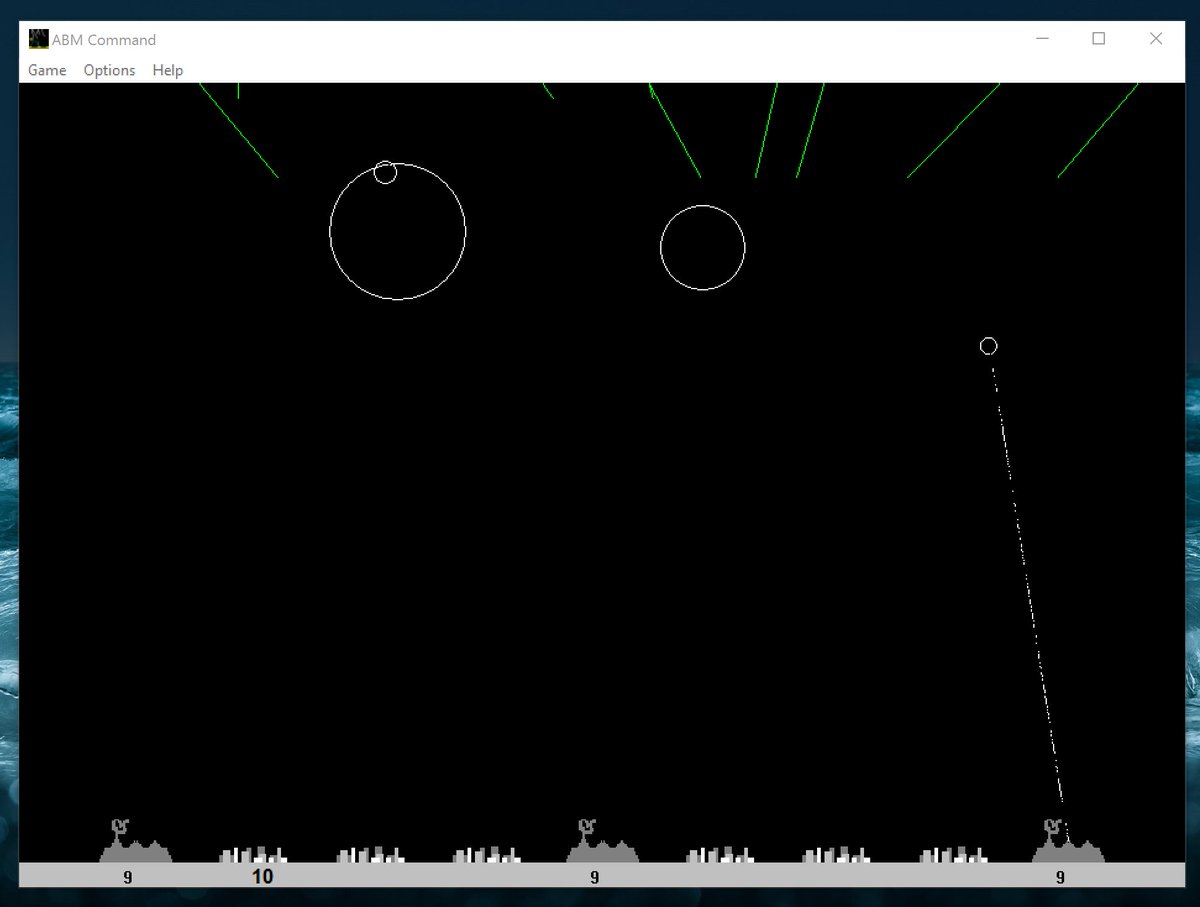Target the large explosion circle

[x=397, y=232]
